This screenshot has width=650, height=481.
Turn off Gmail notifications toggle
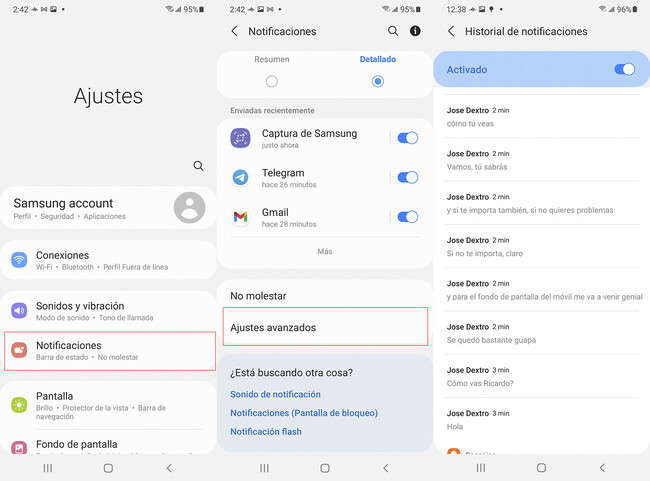coord(407,216)
